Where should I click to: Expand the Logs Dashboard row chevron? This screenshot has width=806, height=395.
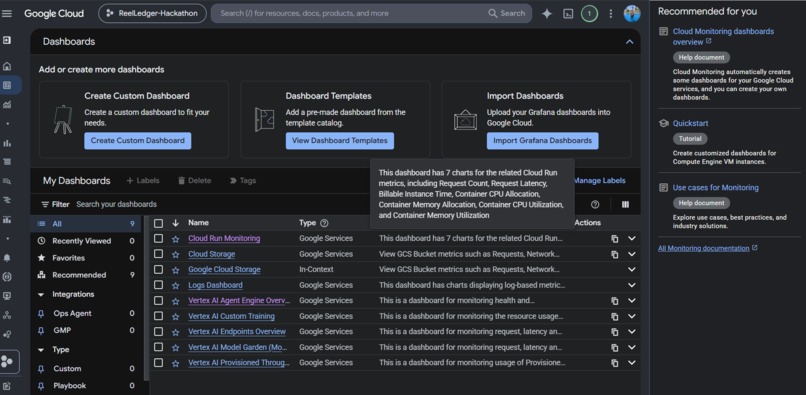[x=632, y=285]
